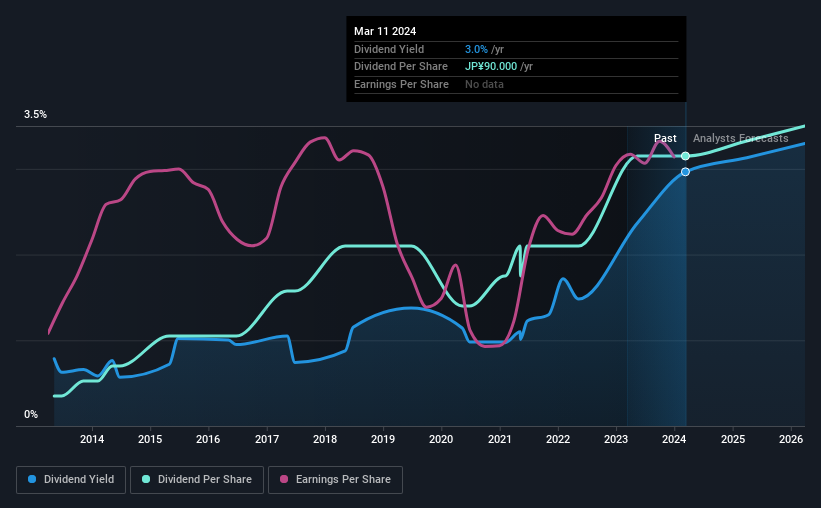This screenshot has width=821, height=508.
Task: Click the 2021 x-axis label
Action: point(500,439)
